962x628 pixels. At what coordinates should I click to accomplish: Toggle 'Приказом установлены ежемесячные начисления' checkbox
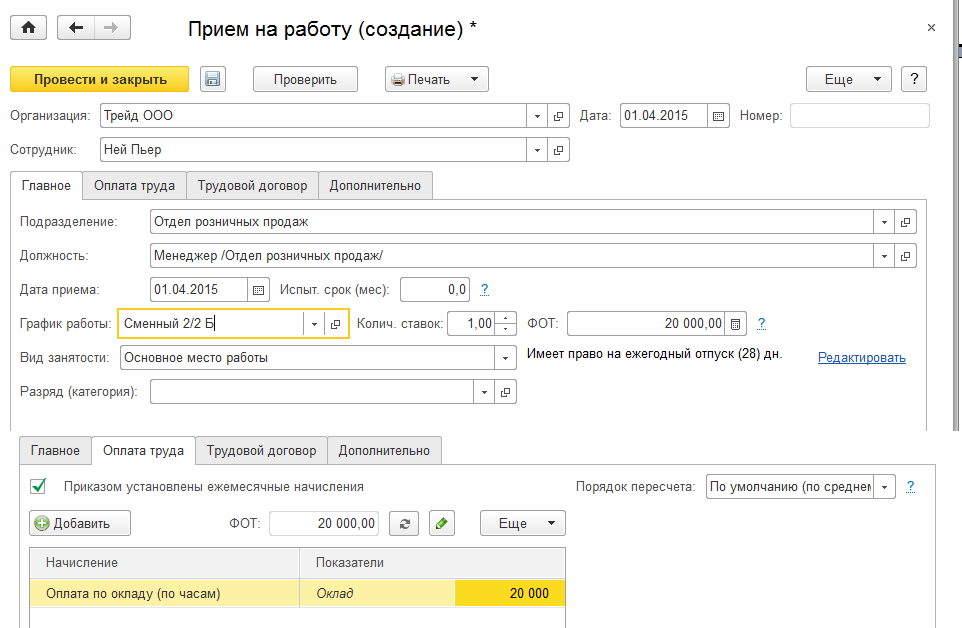click(x=39, y=487)
